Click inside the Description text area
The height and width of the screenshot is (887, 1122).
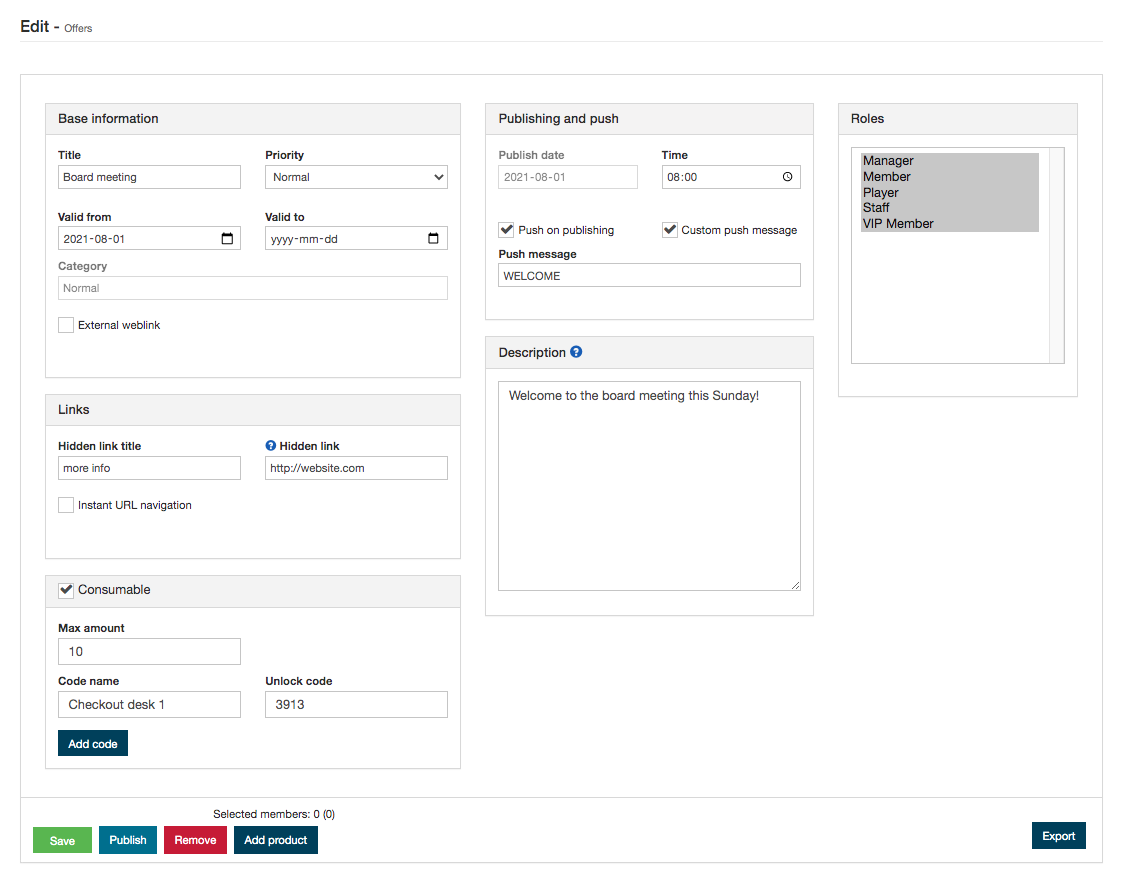click(650, 486)
